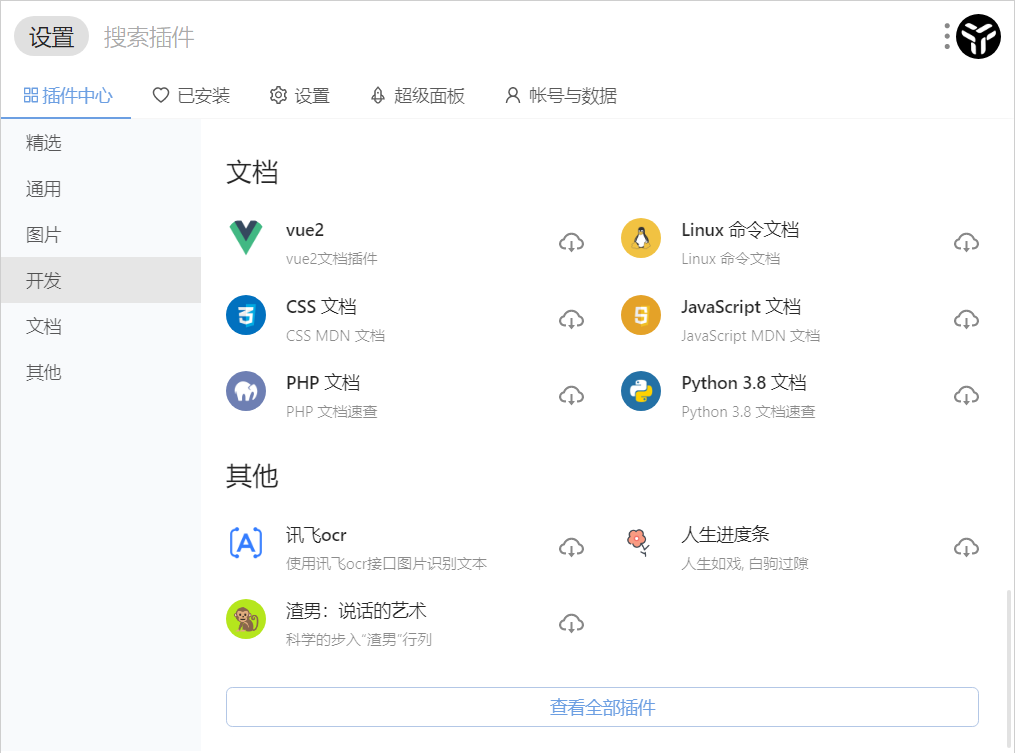Download the Python 3.8 文档 plugin
The height and width of the screenshot is (753, 1015).
(966, 396)
